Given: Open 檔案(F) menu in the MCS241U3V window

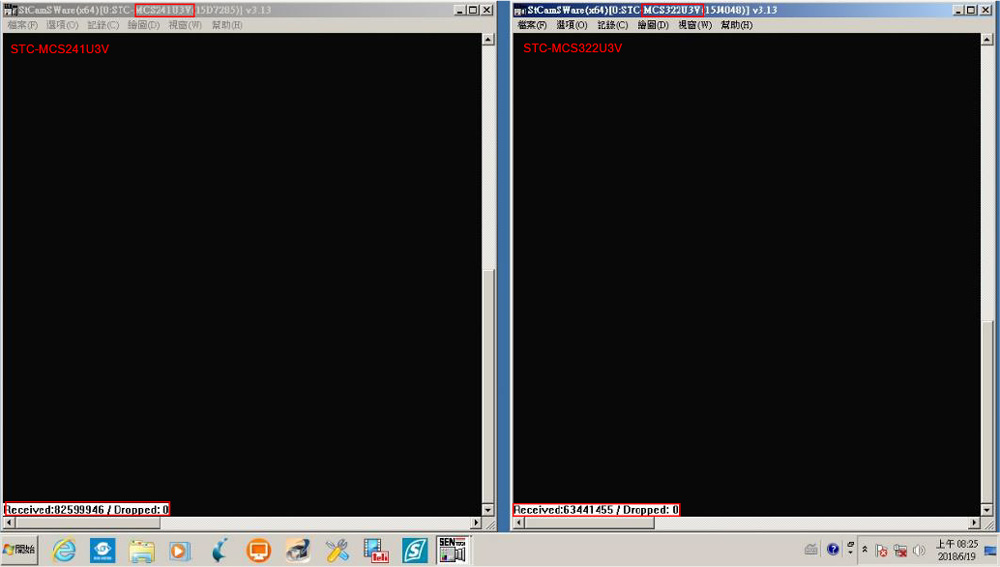Looking at the screenshot, I should pyautogui.click(x=22, y=25).
